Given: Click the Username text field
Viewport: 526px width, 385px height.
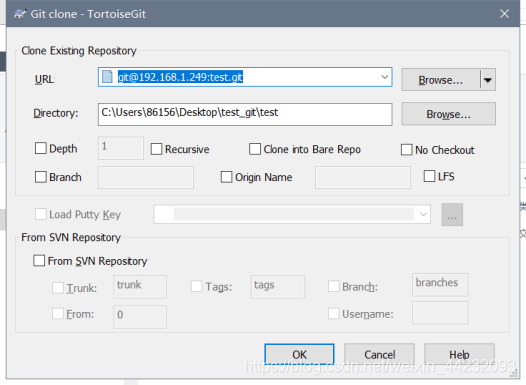Looking at the screenshot, I should 440,313.
